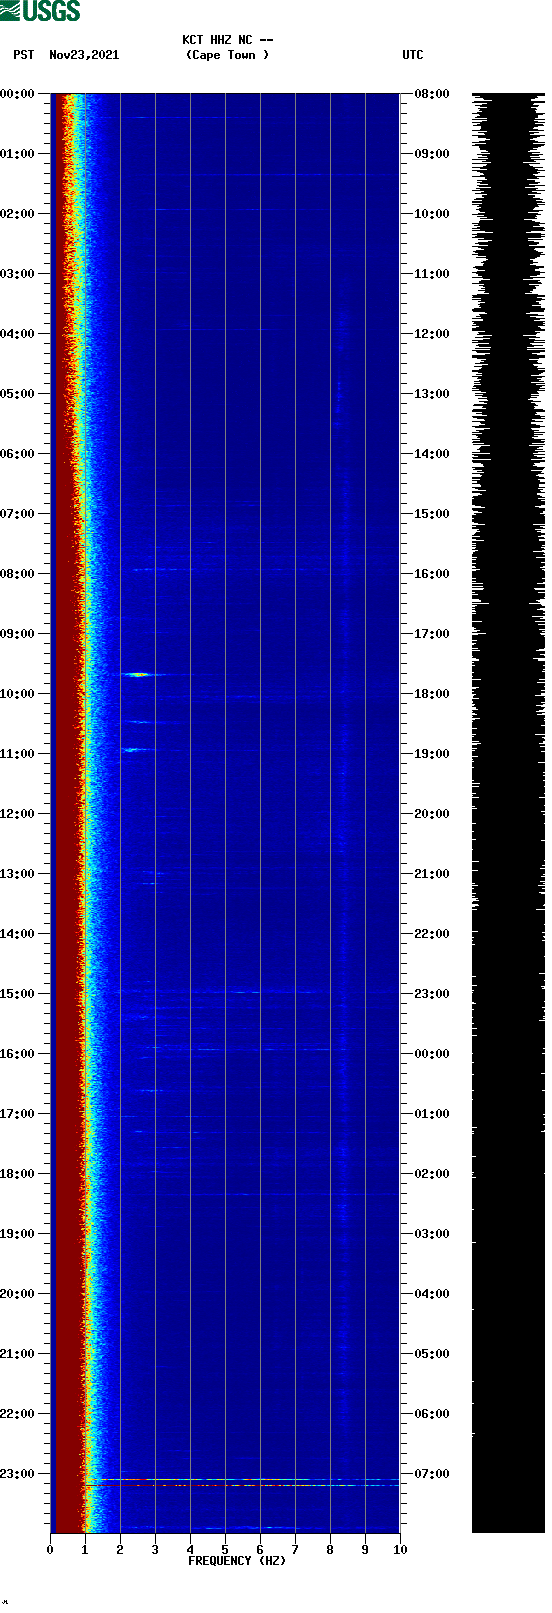Click the bright 2.5 Hz burst near 09:40
552x1613 pixels.
(138, 675)
